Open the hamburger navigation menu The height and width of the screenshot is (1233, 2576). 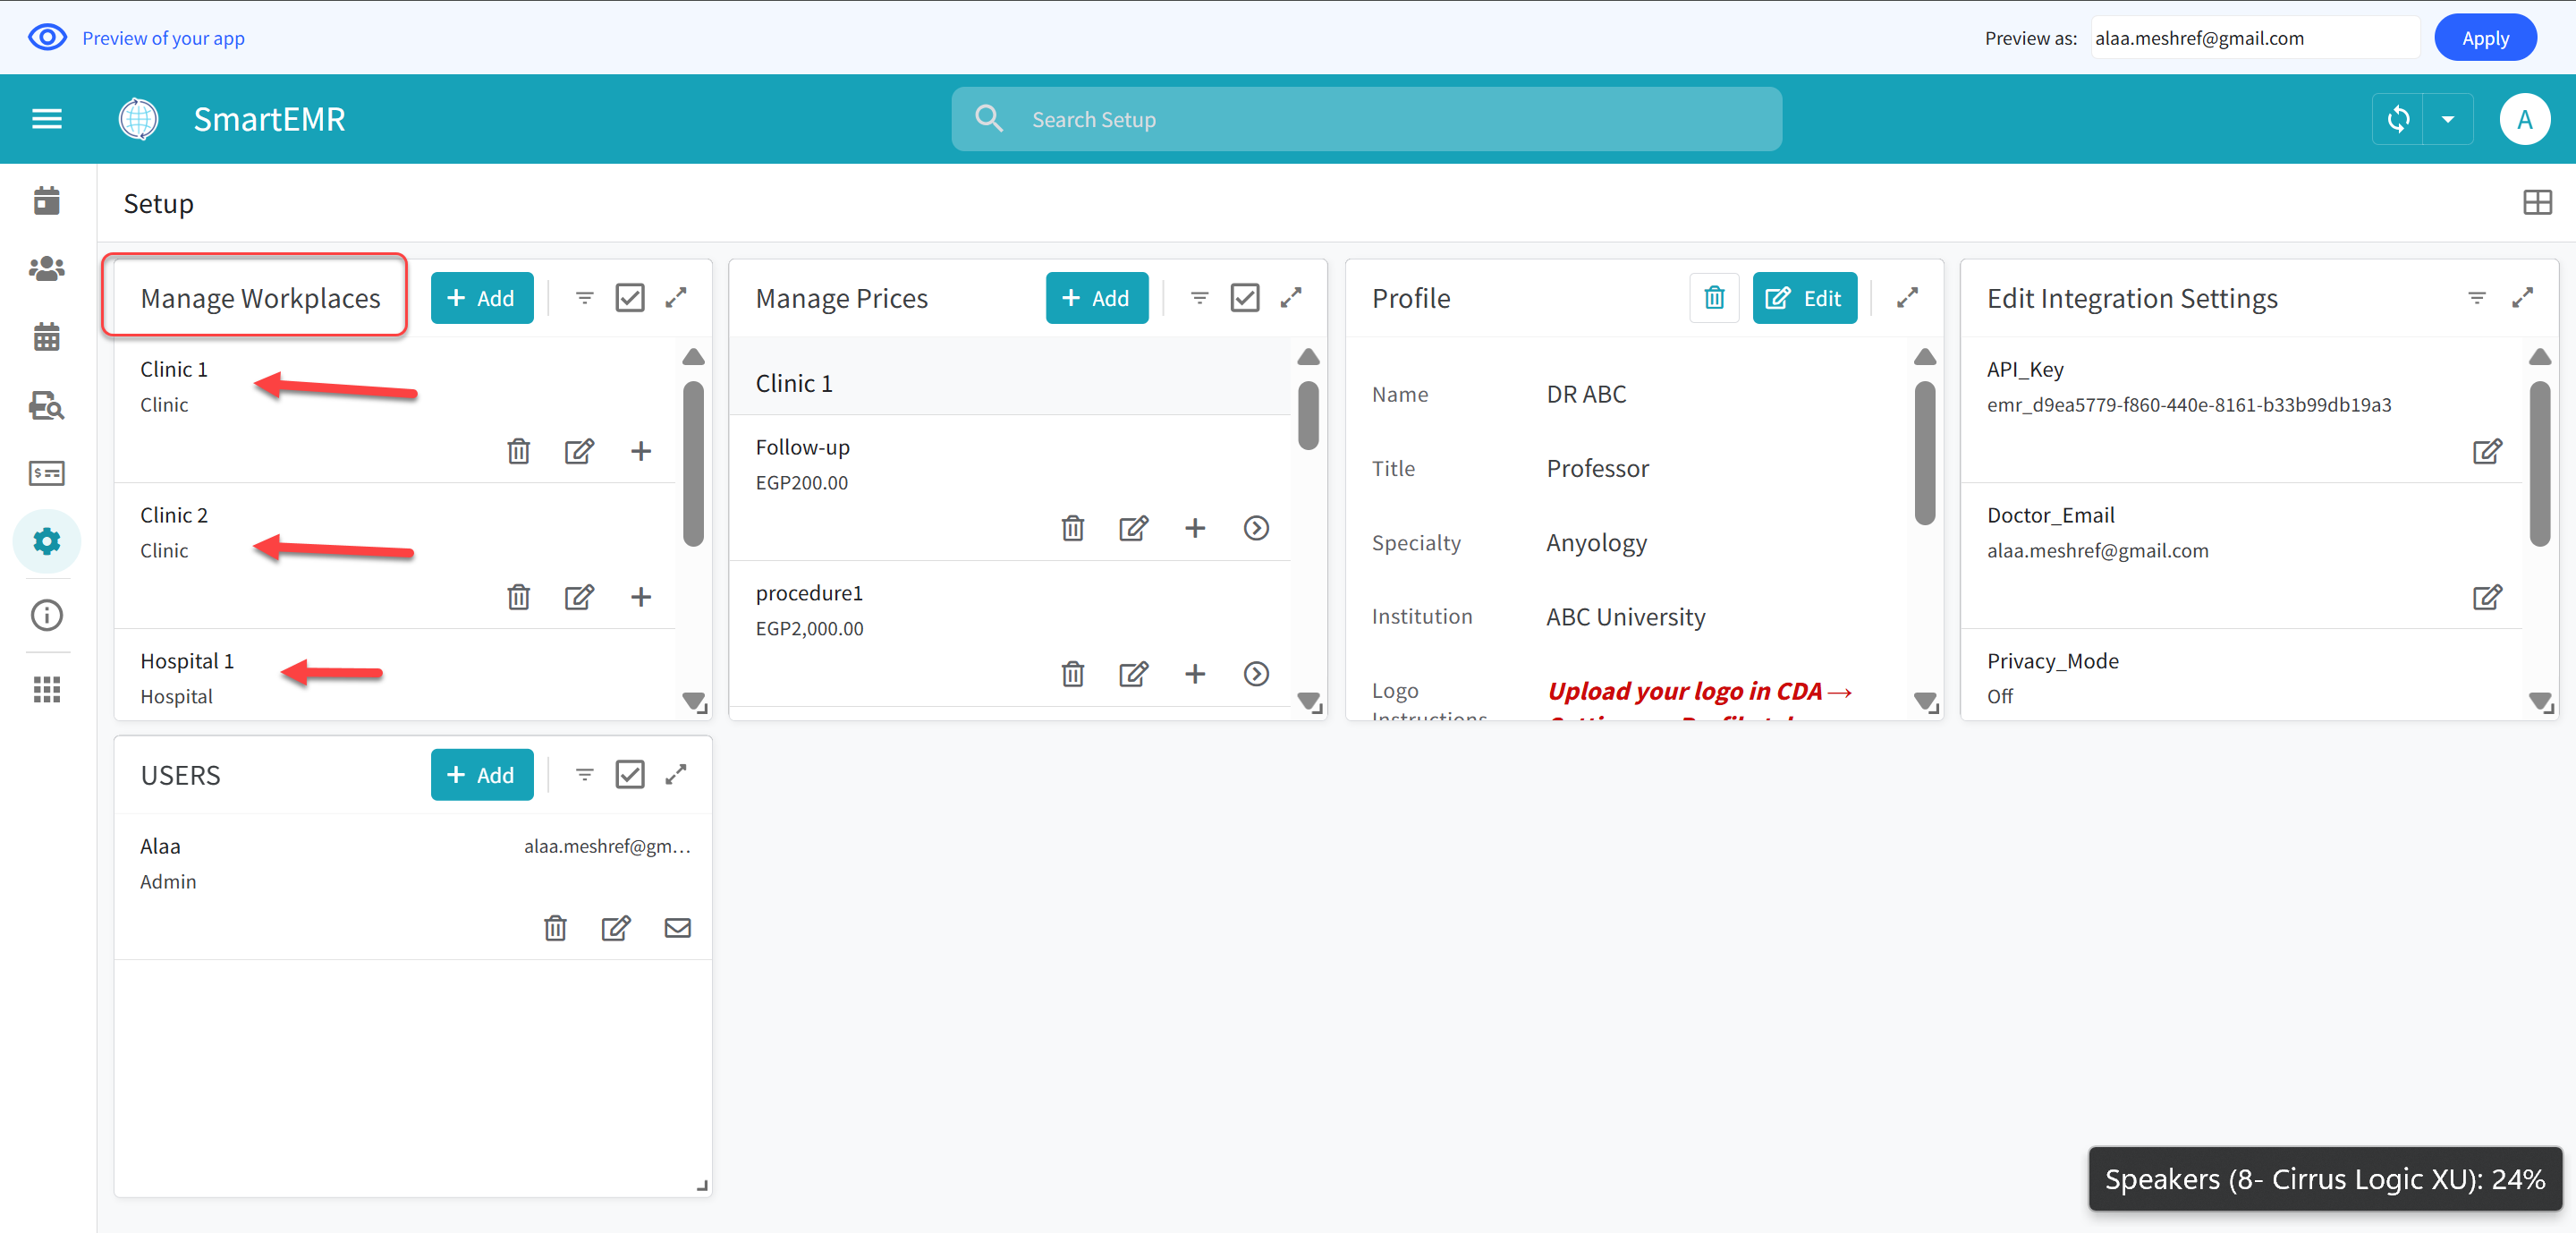[x=46, y=119]
